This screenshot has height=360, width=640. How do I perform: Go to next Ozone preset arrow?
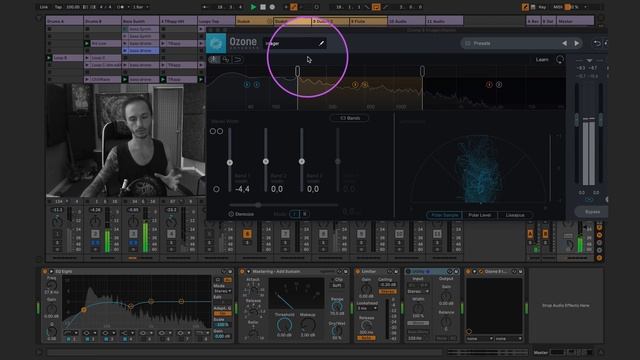point(577,43)
